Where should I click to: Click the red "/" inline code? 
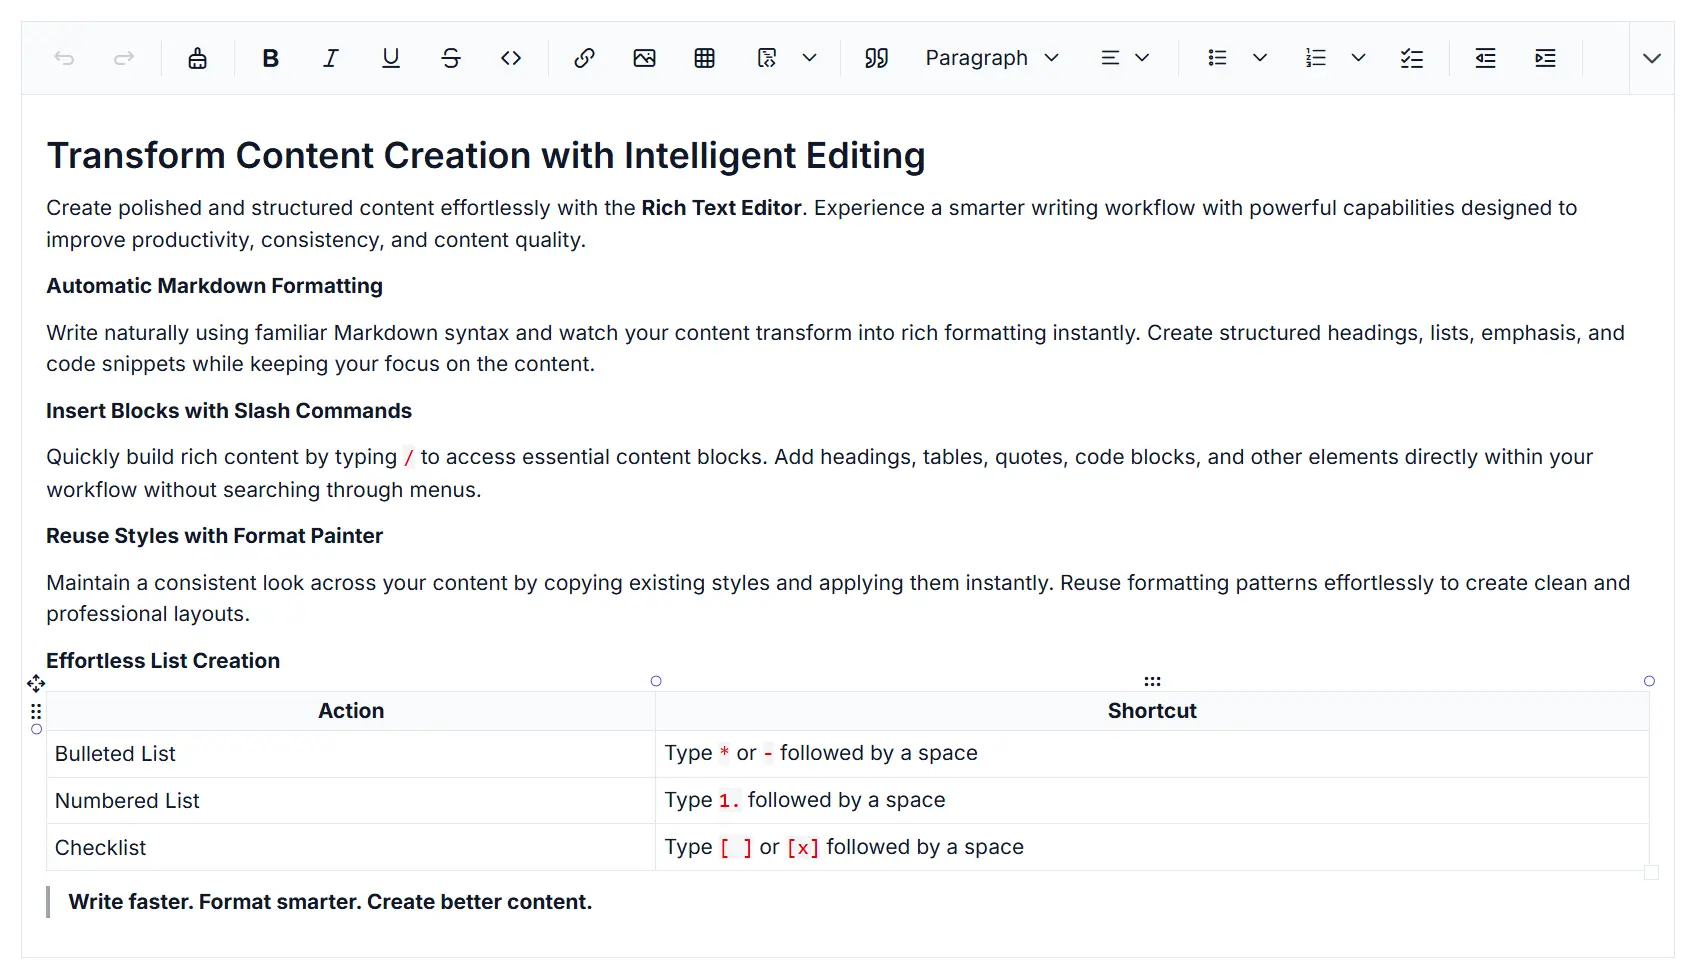click(x=408, y=458)
